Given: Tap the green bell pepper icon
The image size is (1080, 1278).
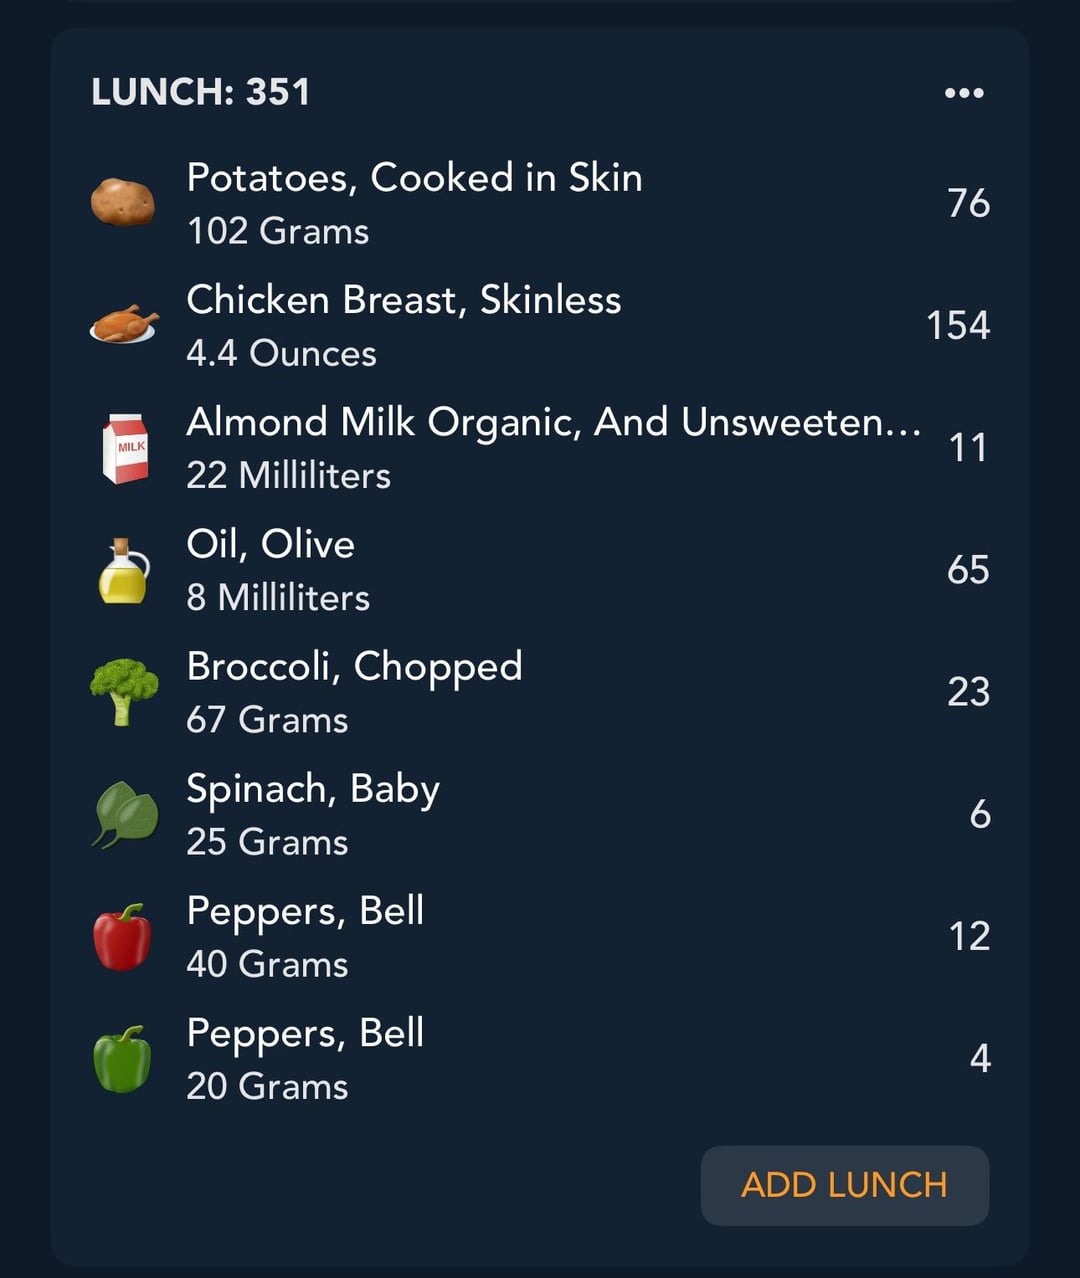Looking at the screenshot, I should [x=122, y=1059].
